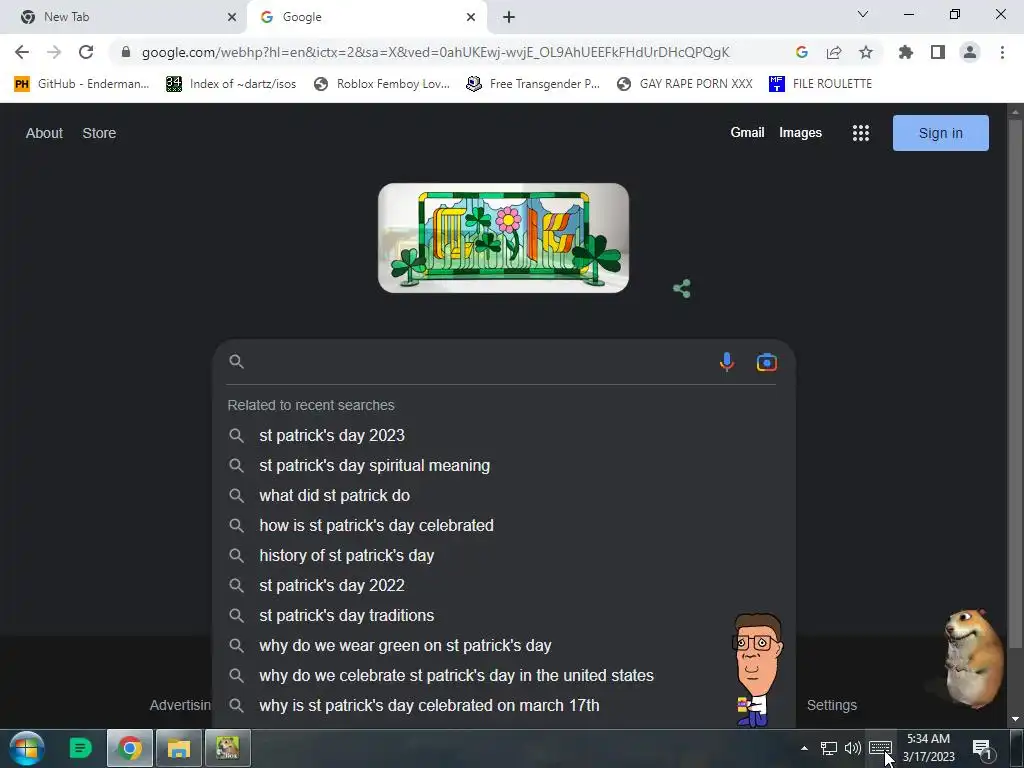The image size is (1024, 768).
Task: Toggle the Chrome side panel icon
Action: 938,52
